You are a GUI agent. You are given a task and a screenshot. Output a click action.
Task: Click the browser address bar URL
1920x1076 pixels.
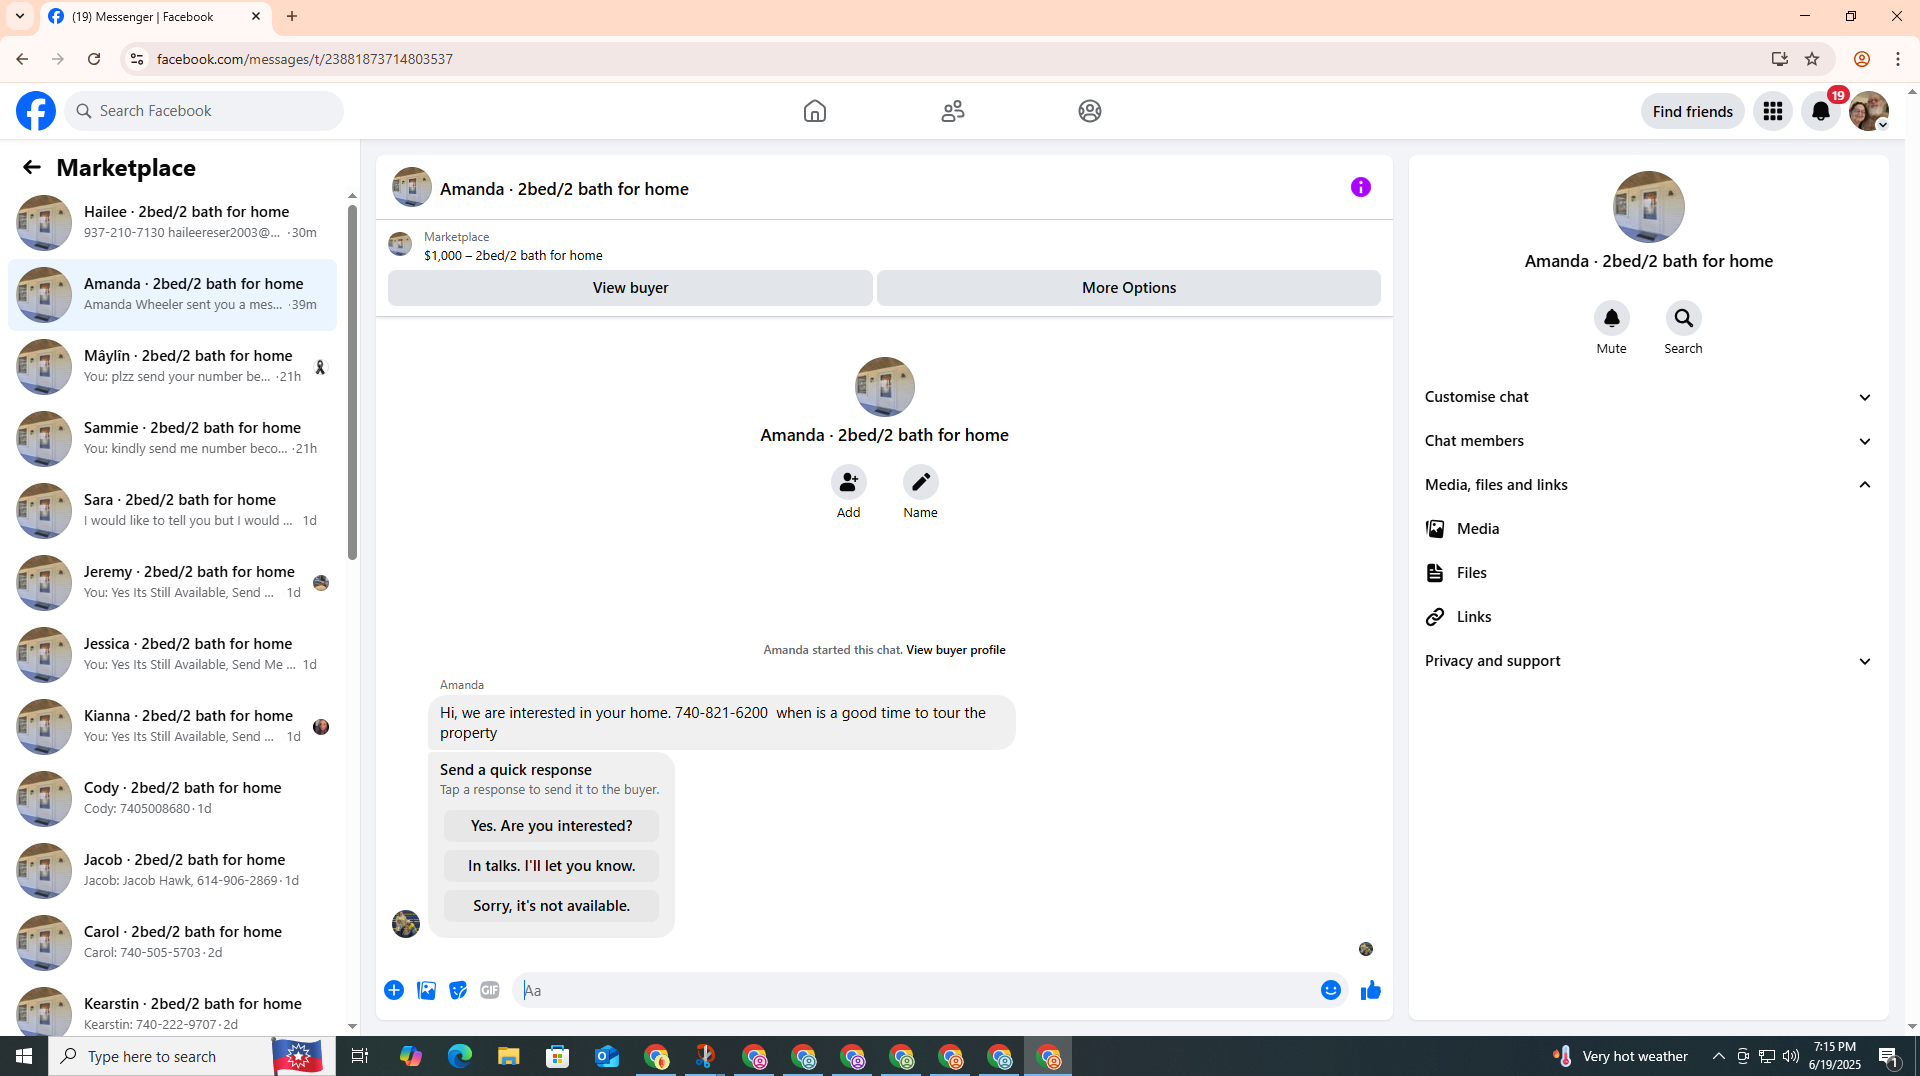(305, 59)
